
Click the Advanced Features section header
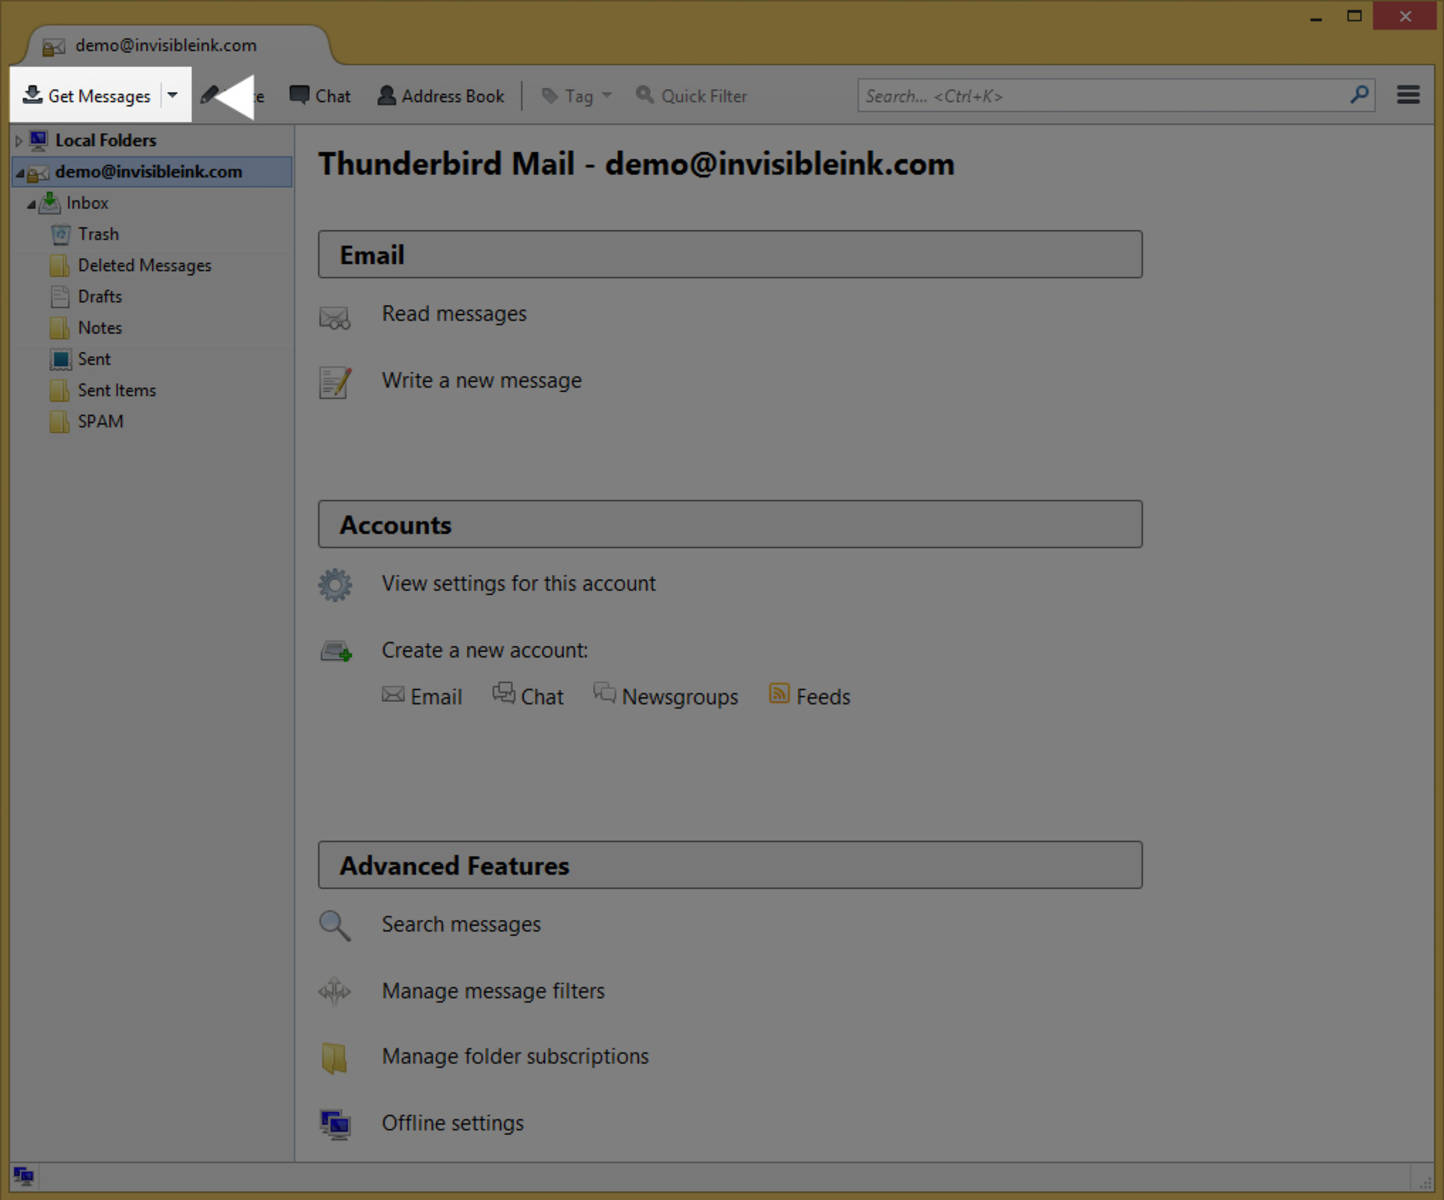pyautogui.click(x=730, y=865)
